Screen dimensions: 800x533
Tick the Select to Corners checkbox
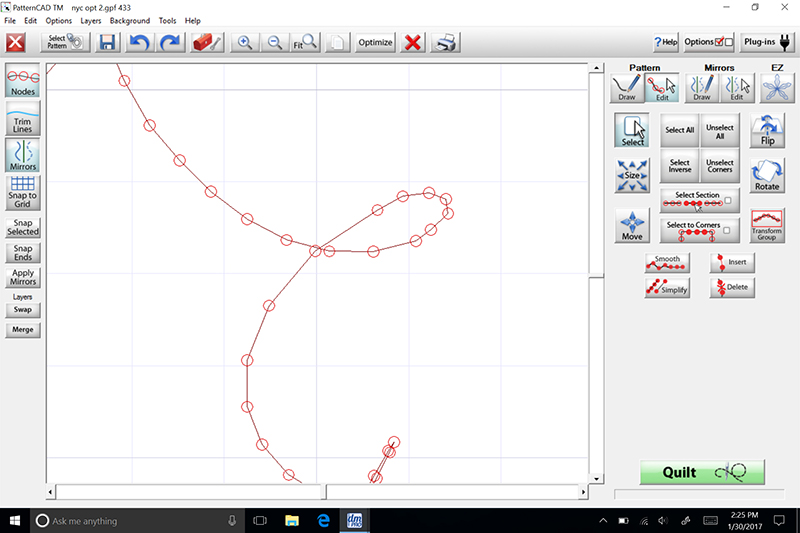click(x=728, y=231)
